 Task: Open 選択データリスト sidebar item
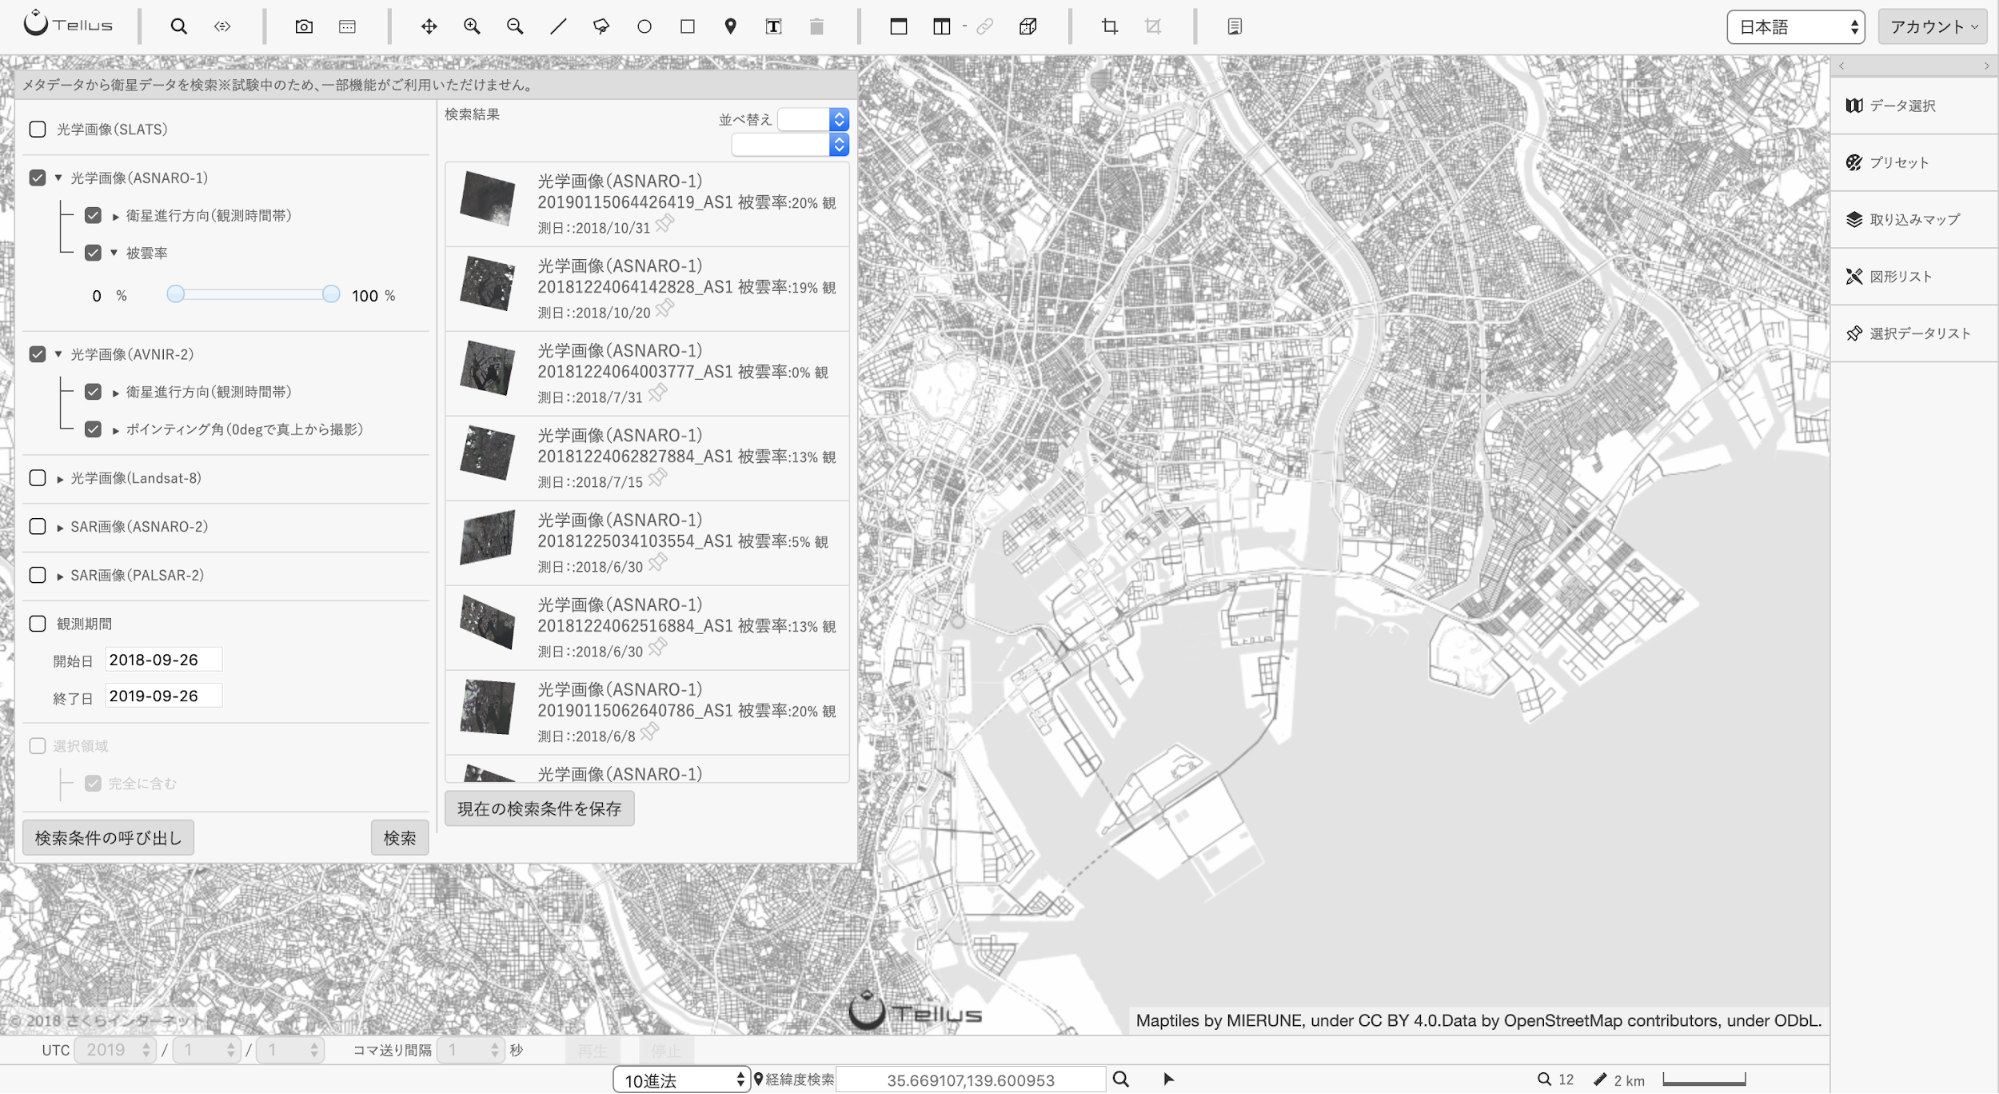click(x=1914, y=333)
